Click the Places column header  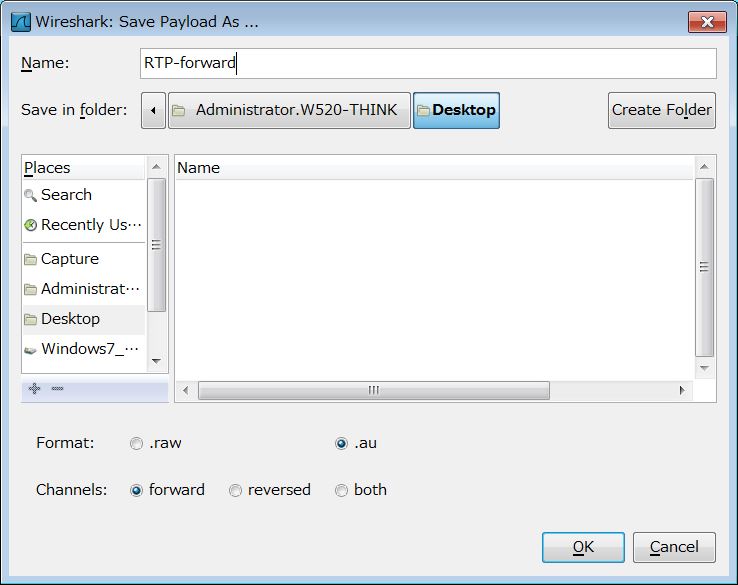[83, 168]
